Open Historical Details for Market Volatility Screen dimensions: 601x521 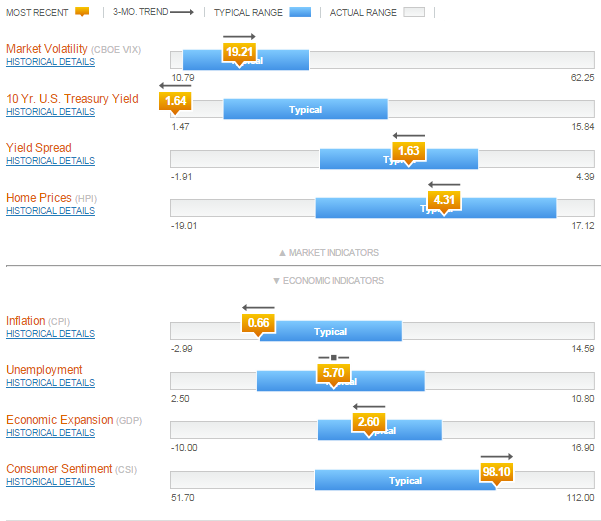click(x=50, y=62)
